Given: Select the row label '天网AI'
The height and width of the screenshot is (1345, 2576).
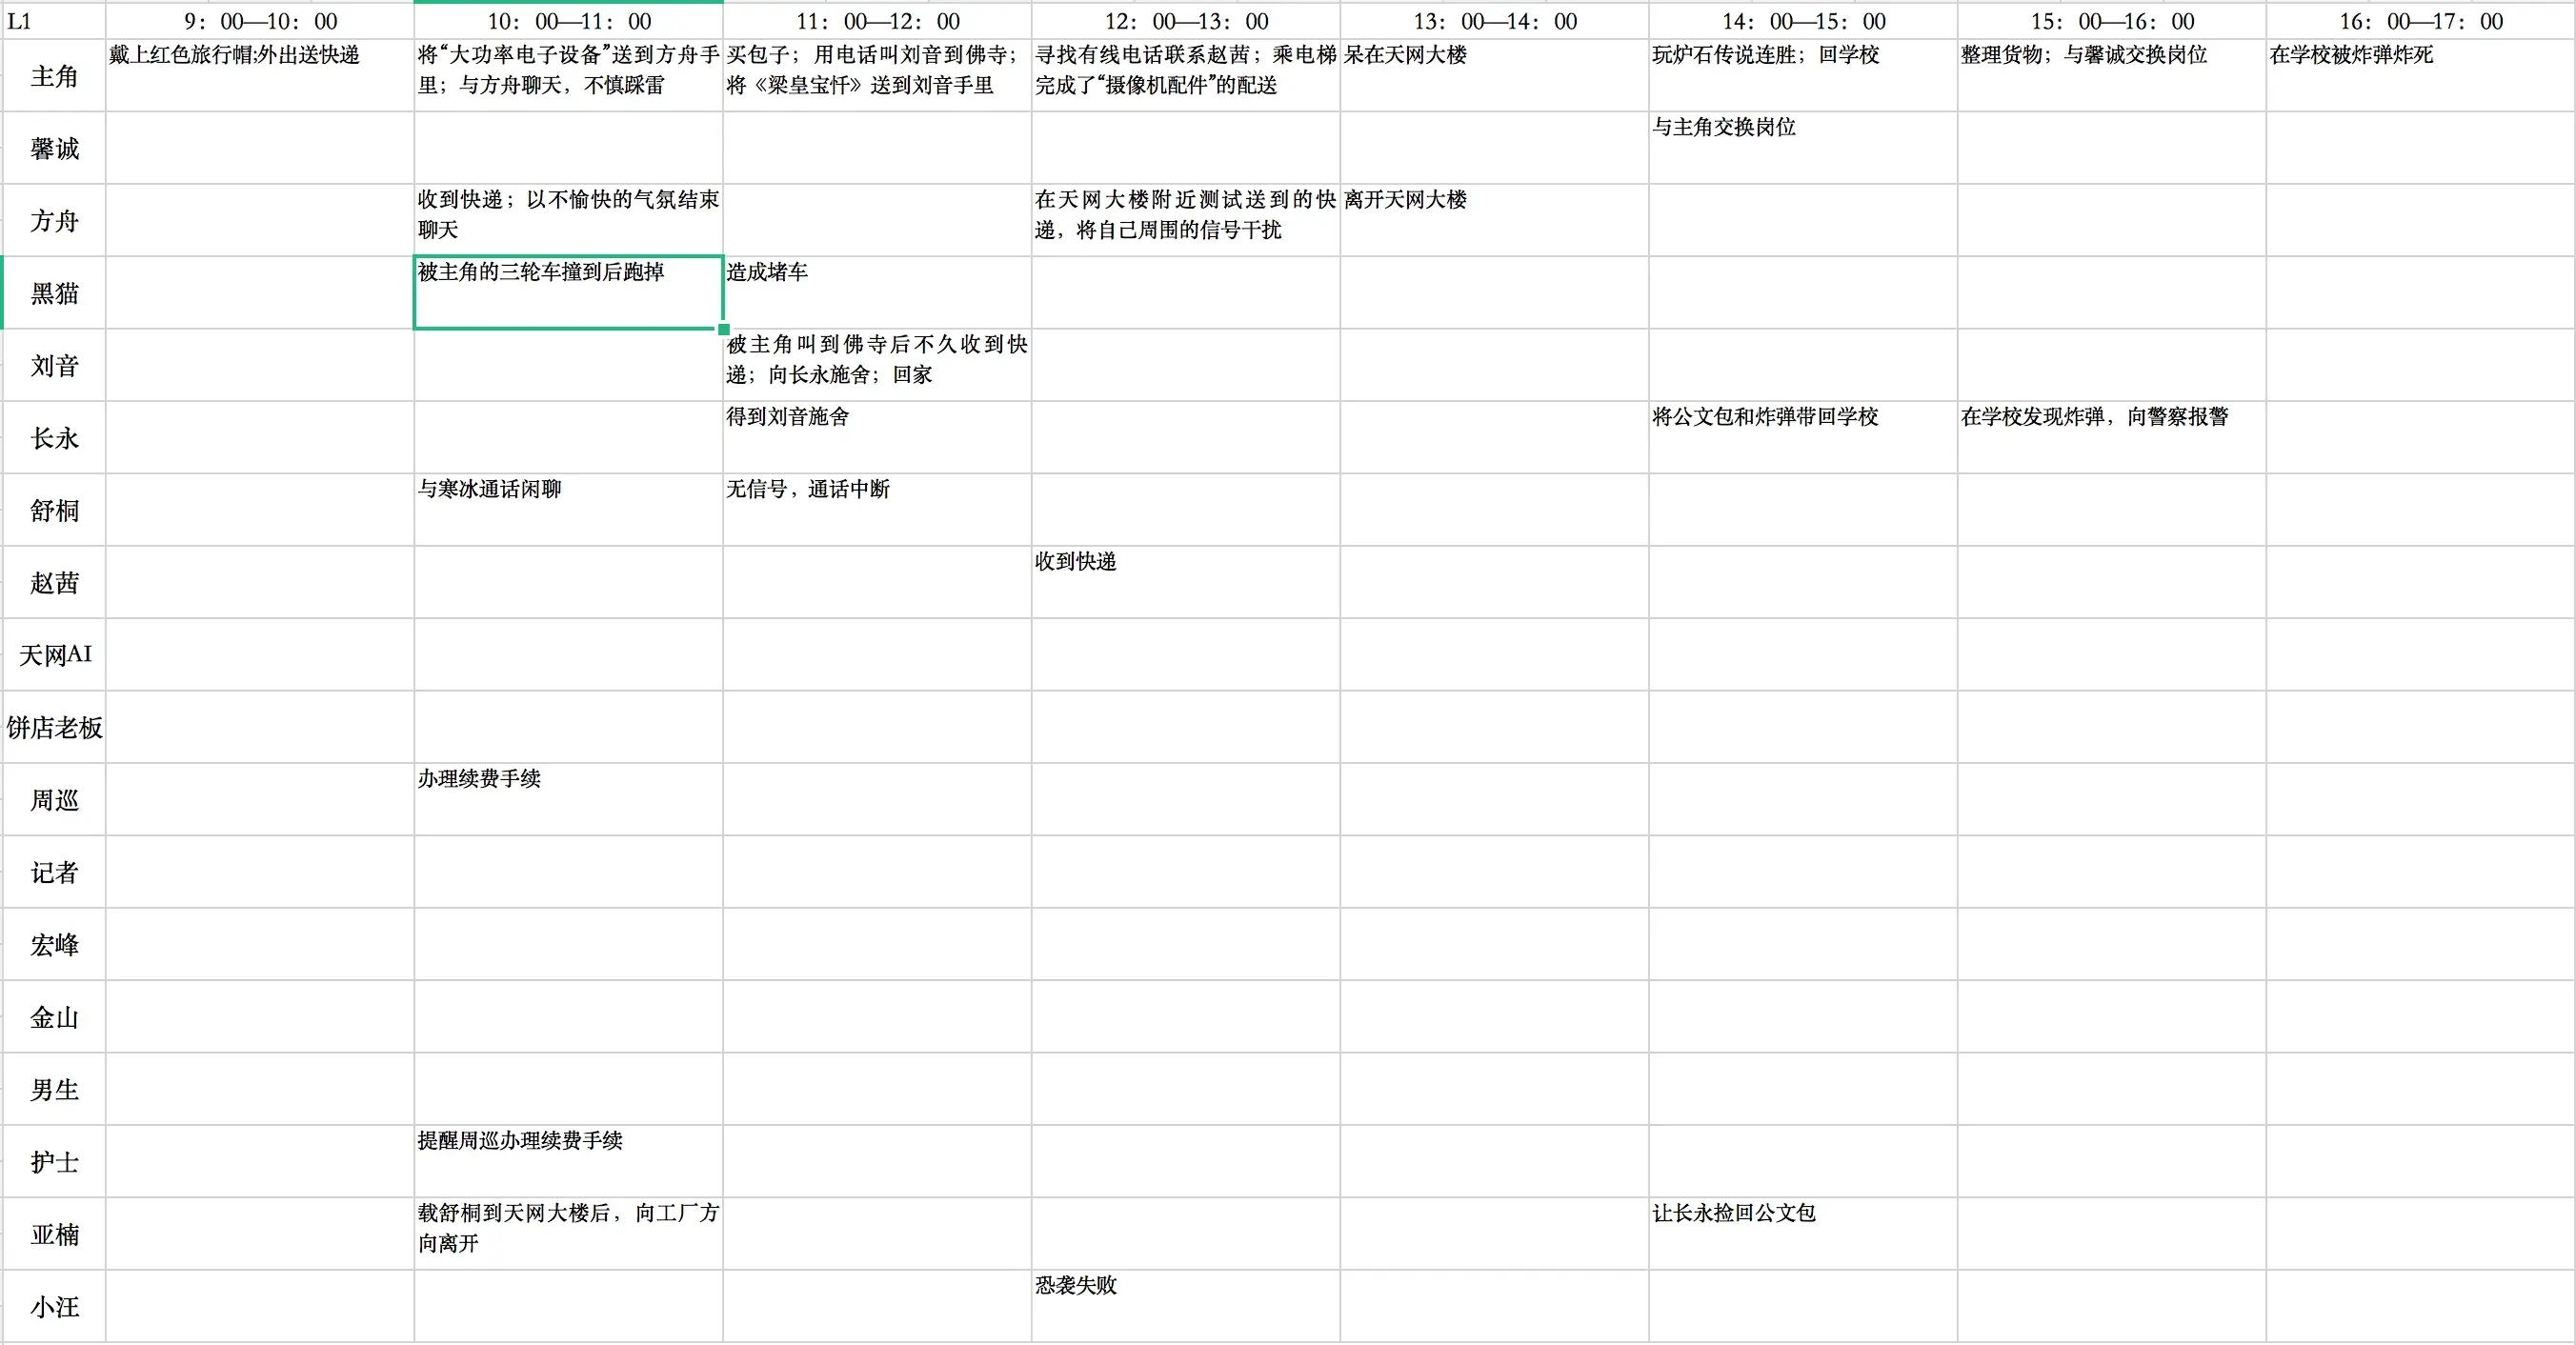Looking at the screenshot, I should pyautogui.click(x=54, y=655).
